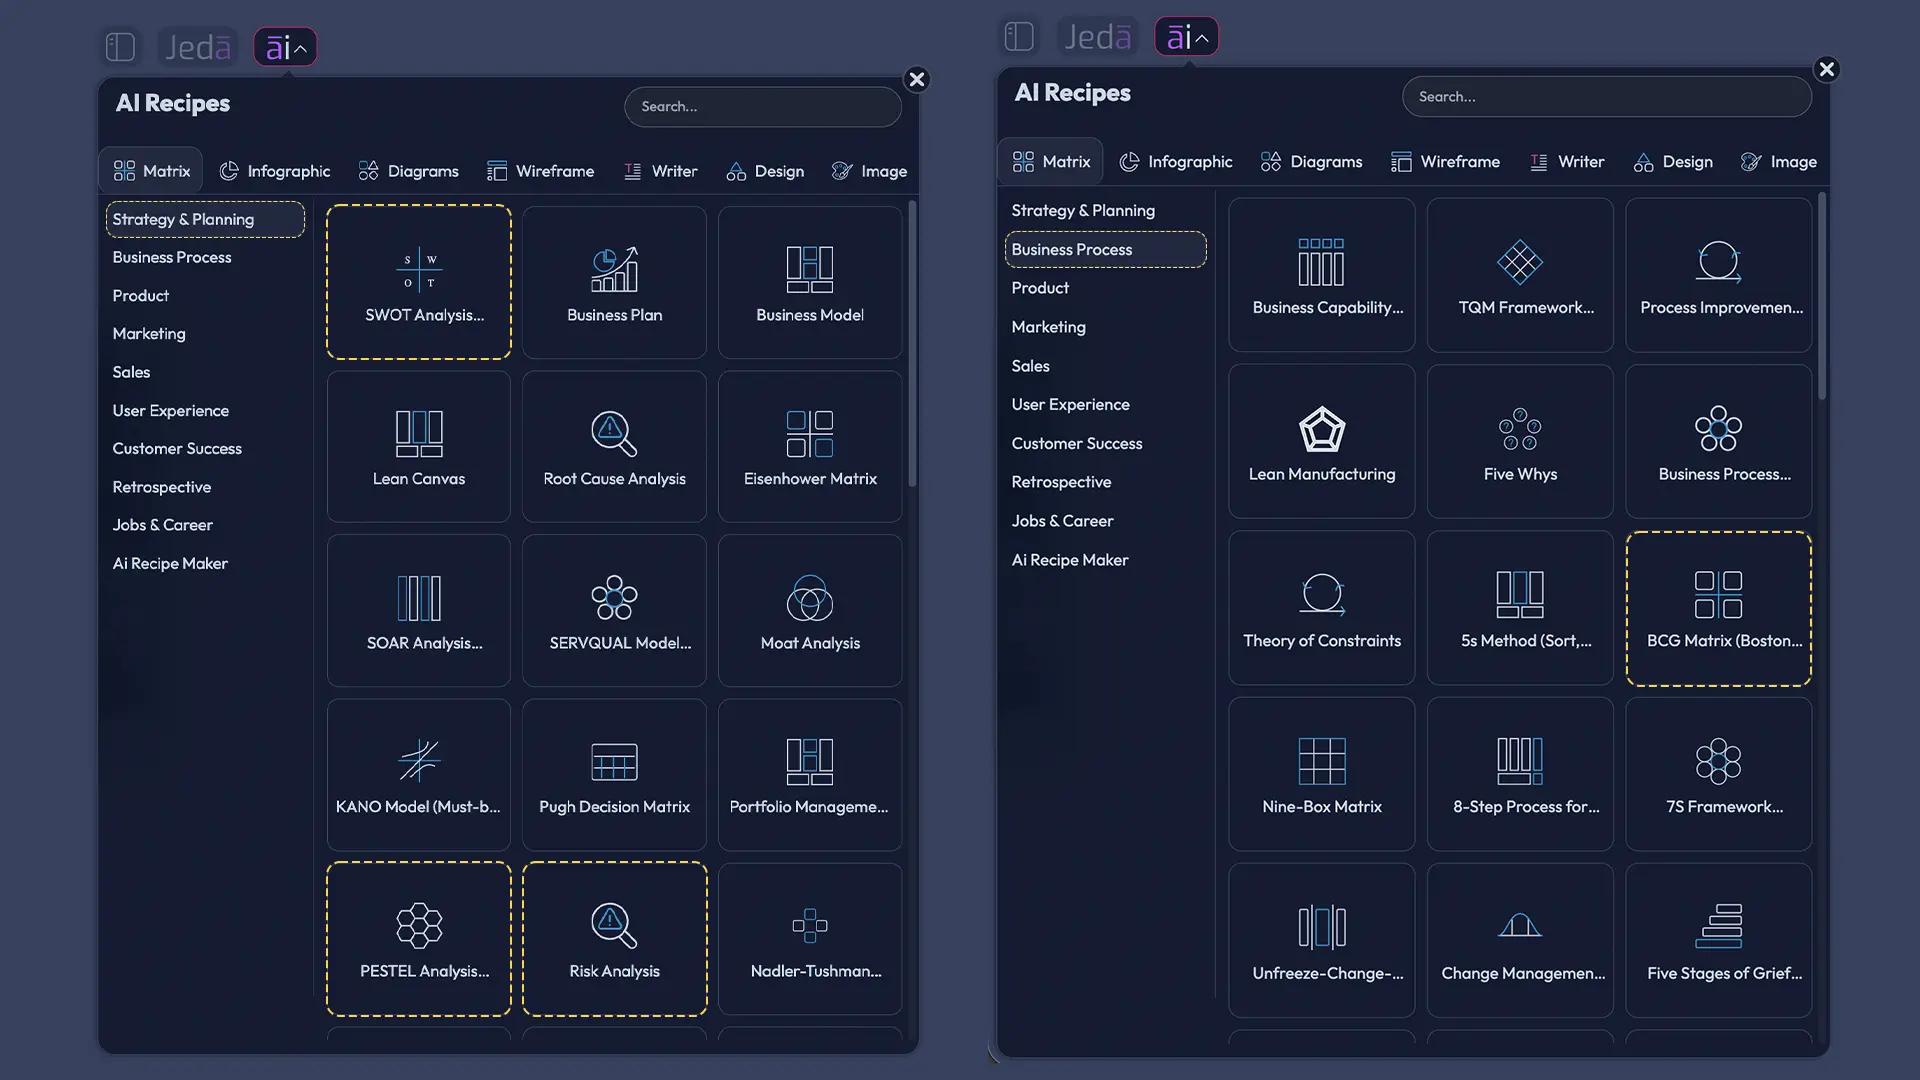Open the Eisenhower Matrix recipe
The width and height of the screenshot is (1920, 1080).
pyautogui.click(x=810, y=446)
